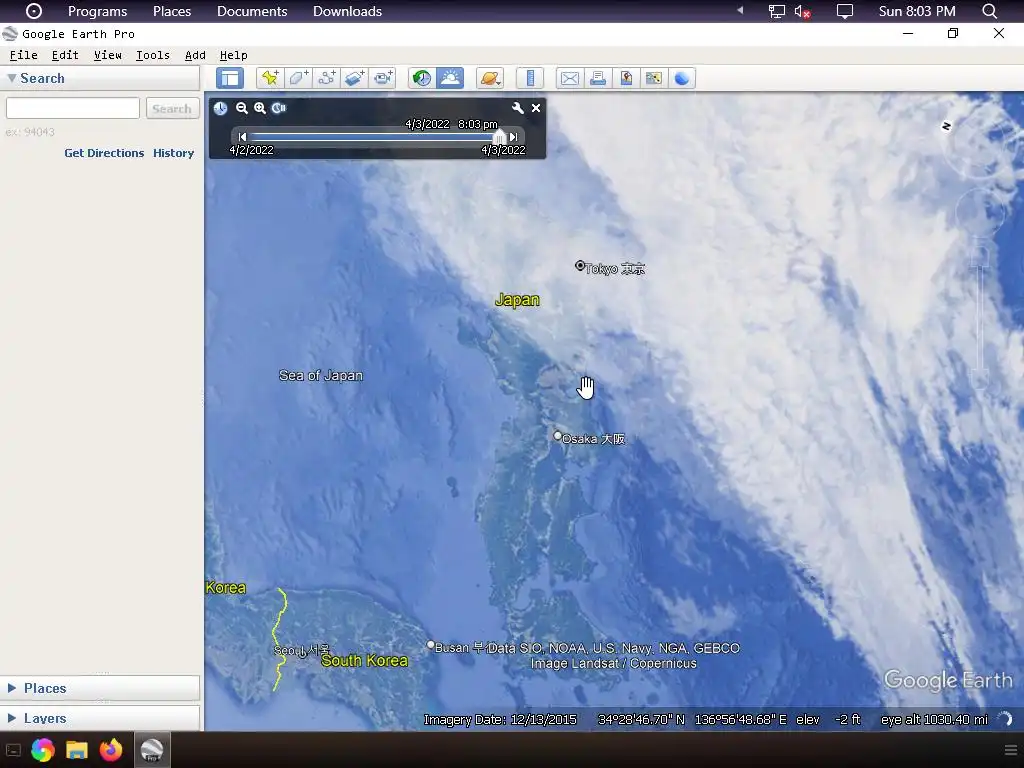Screen dimensions: 1024x768
Task: Click the Sun 8:03 PM clock
Action: (917, 11)
